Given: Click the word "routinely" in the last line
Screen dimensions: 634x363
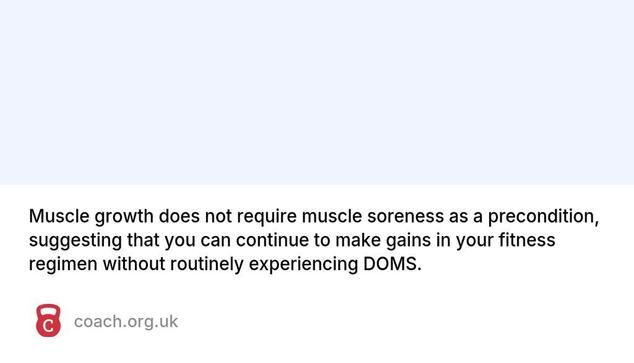Looking at the screenshot, I should tap(207, 265).
